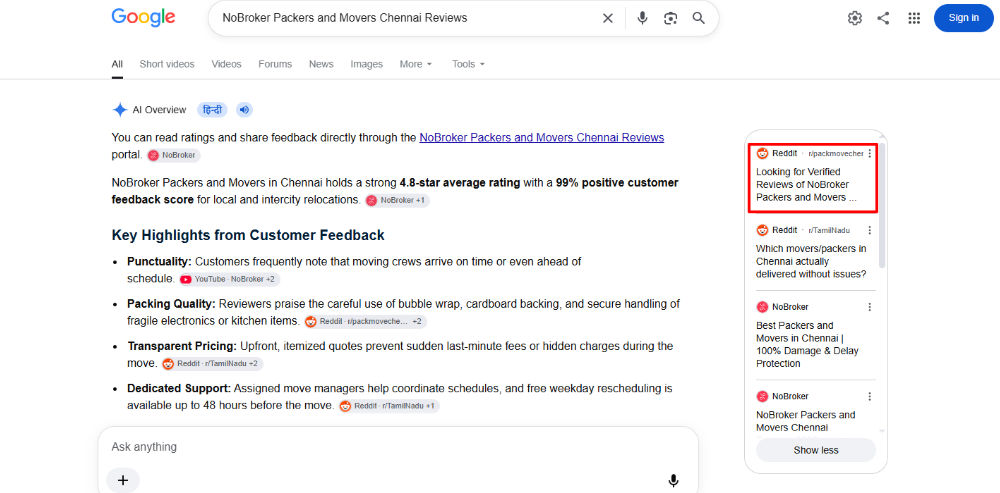The image size is (1000, 493).
Task: Open options menu for 'Best Packers' NoBroker result
Action: pos(870,307)
